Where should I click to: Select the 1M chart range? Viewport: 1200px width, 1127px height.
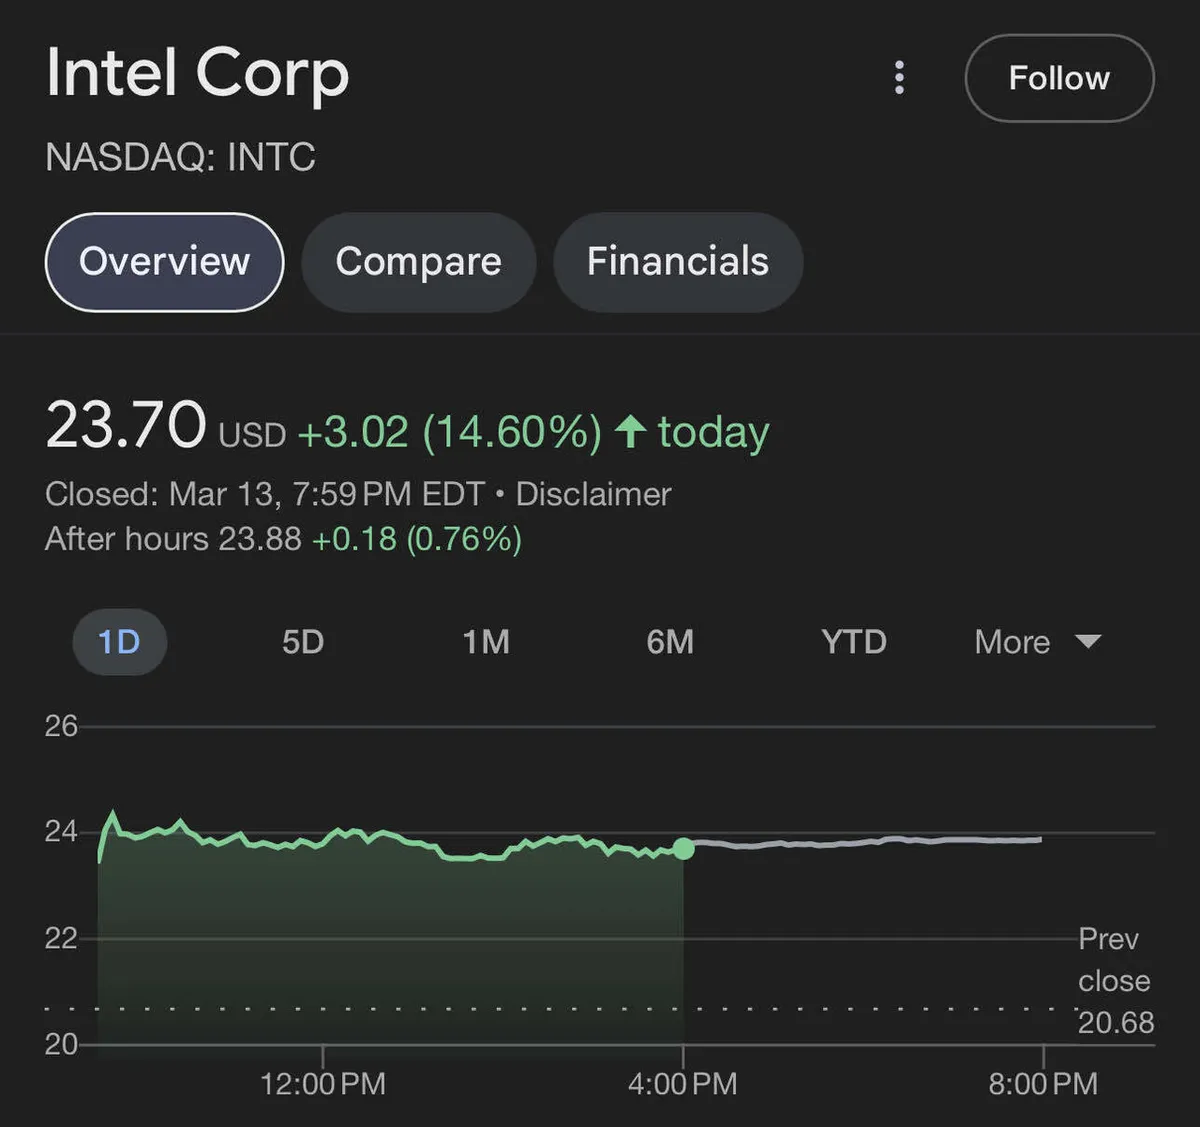tap(486, 642)
